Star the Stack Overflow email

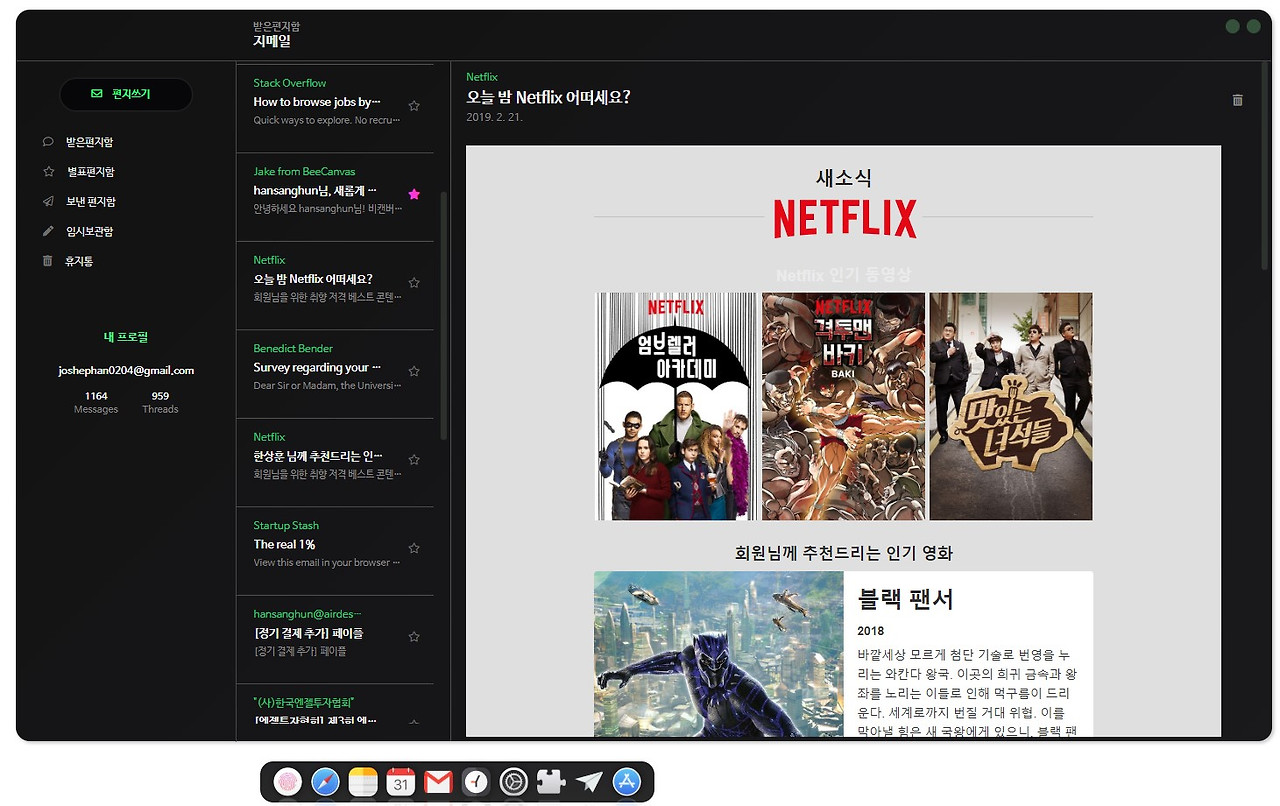414,105
